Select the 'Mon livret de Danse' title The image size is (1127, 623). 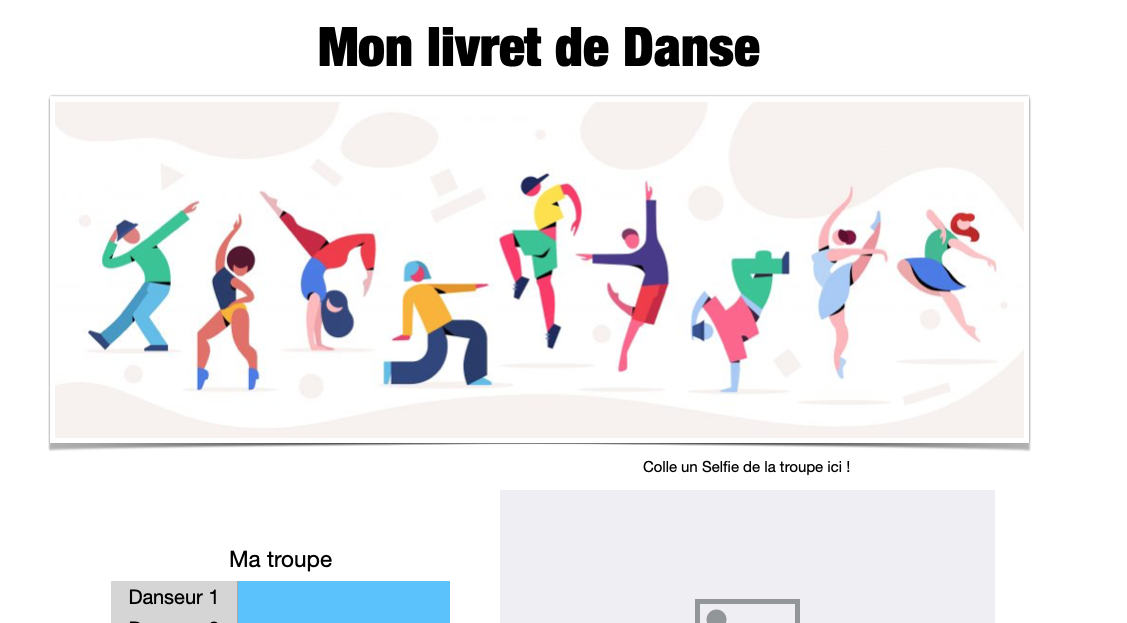tap(539, 48)
